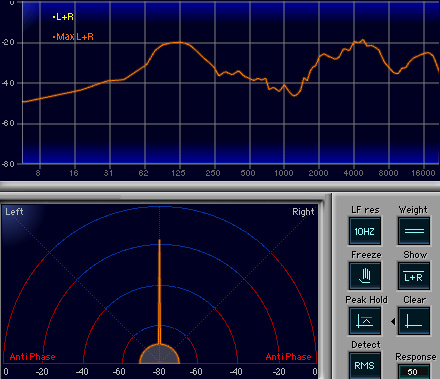Click the Response value field showing 50
Screen dimensions: 440x379
[x=414, y=372]
